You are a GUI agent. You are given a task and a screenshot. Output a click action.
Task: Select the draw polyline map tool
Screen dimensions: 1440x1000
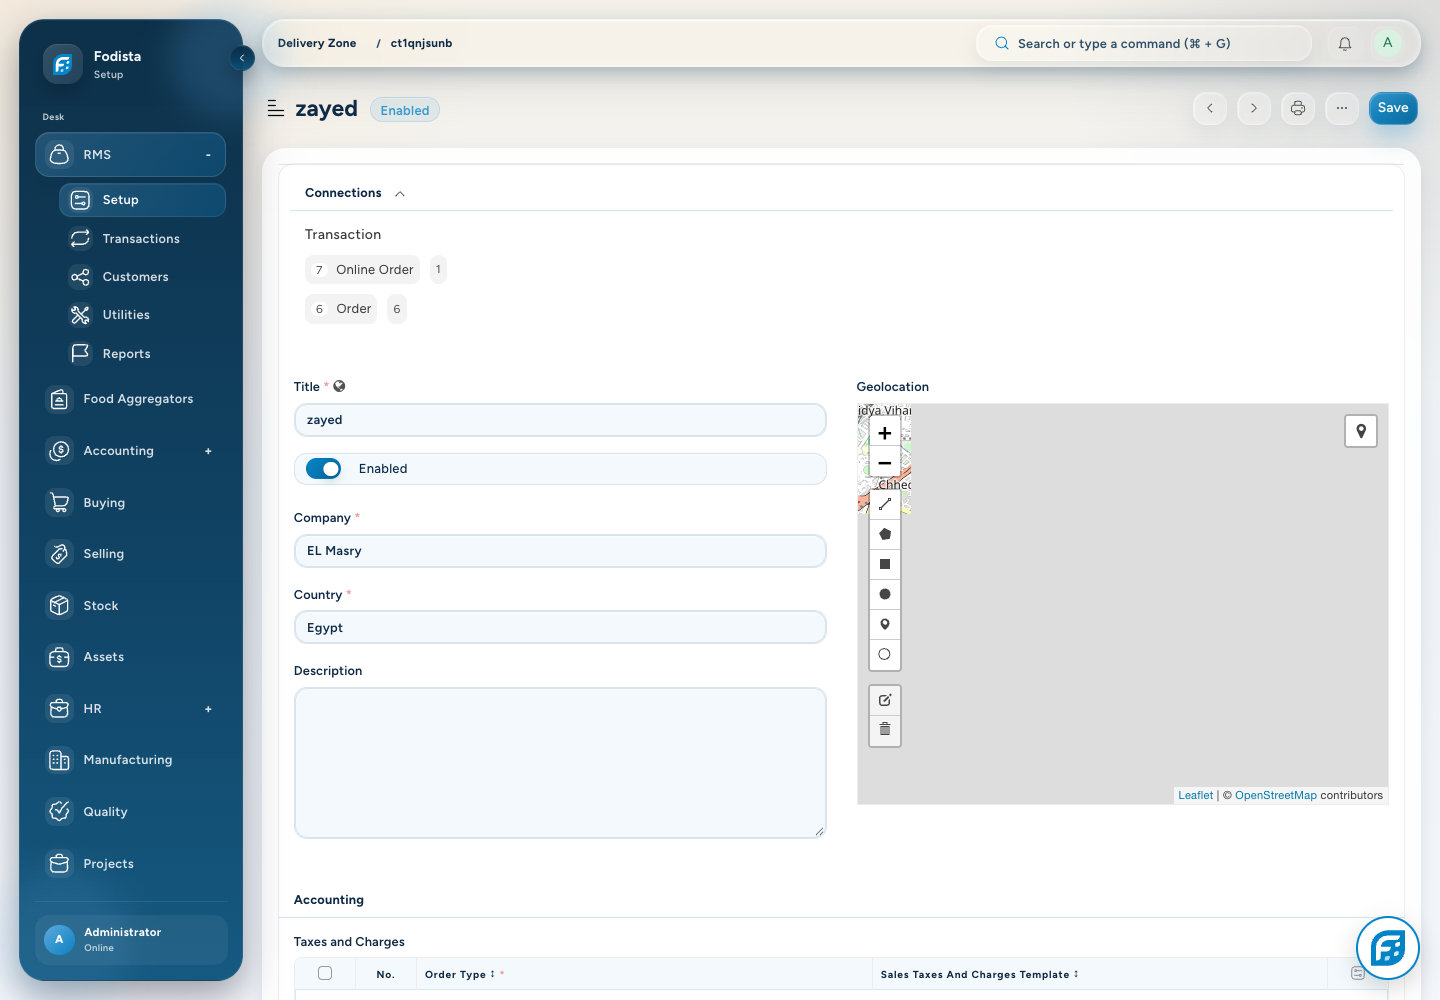[885, 504]
